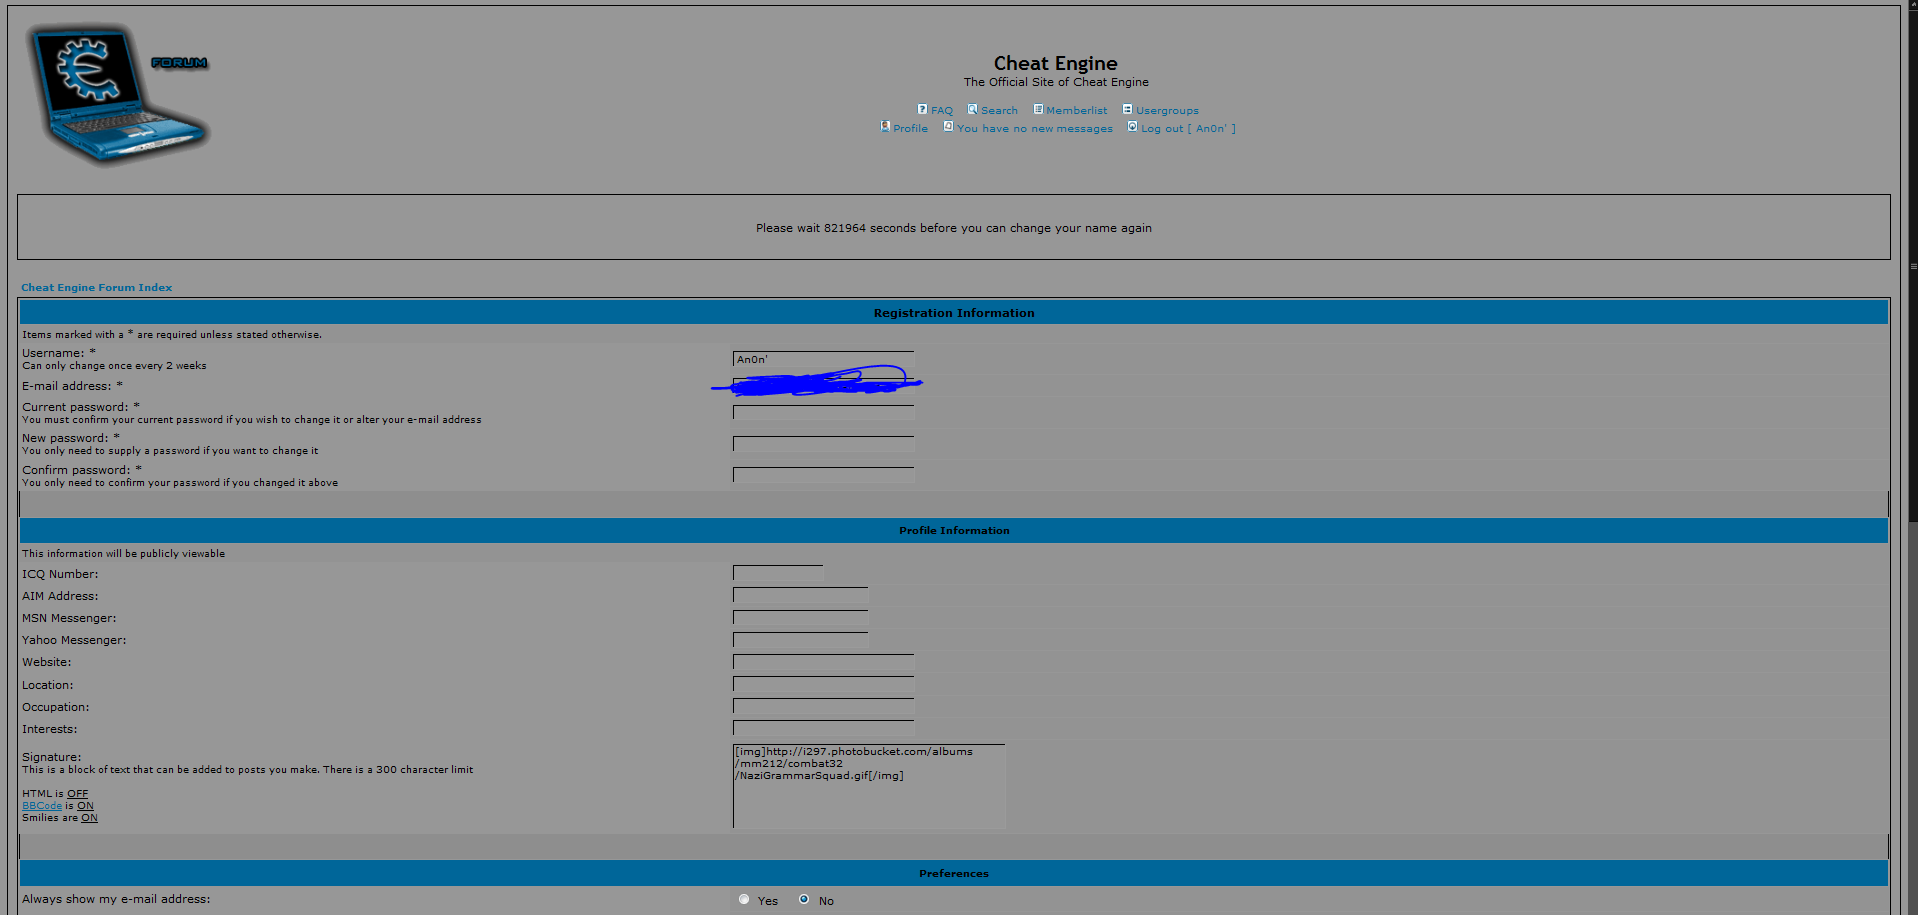The height and width of the screenshot is (915, 1918).
Task: Click the new messages icon
Action: (948, 127)
